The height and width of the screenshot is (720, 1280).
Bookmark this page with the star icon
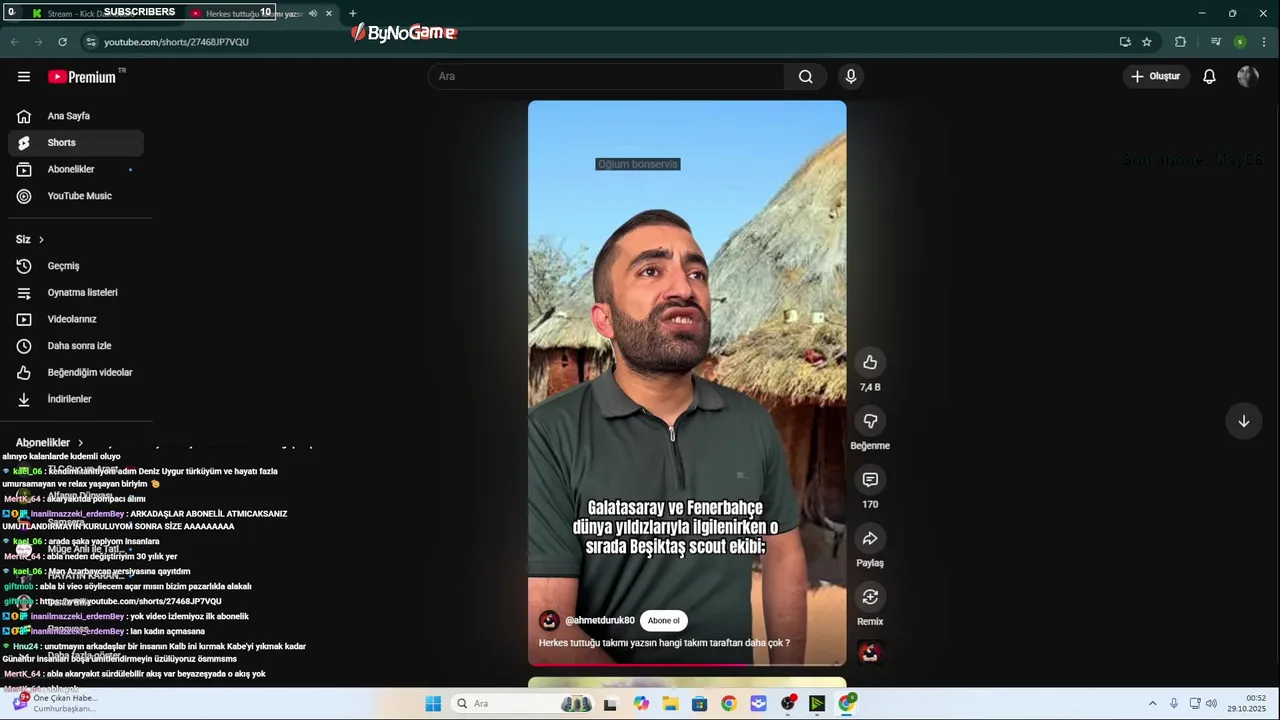pyautogui.click(x=1147, y=42)
